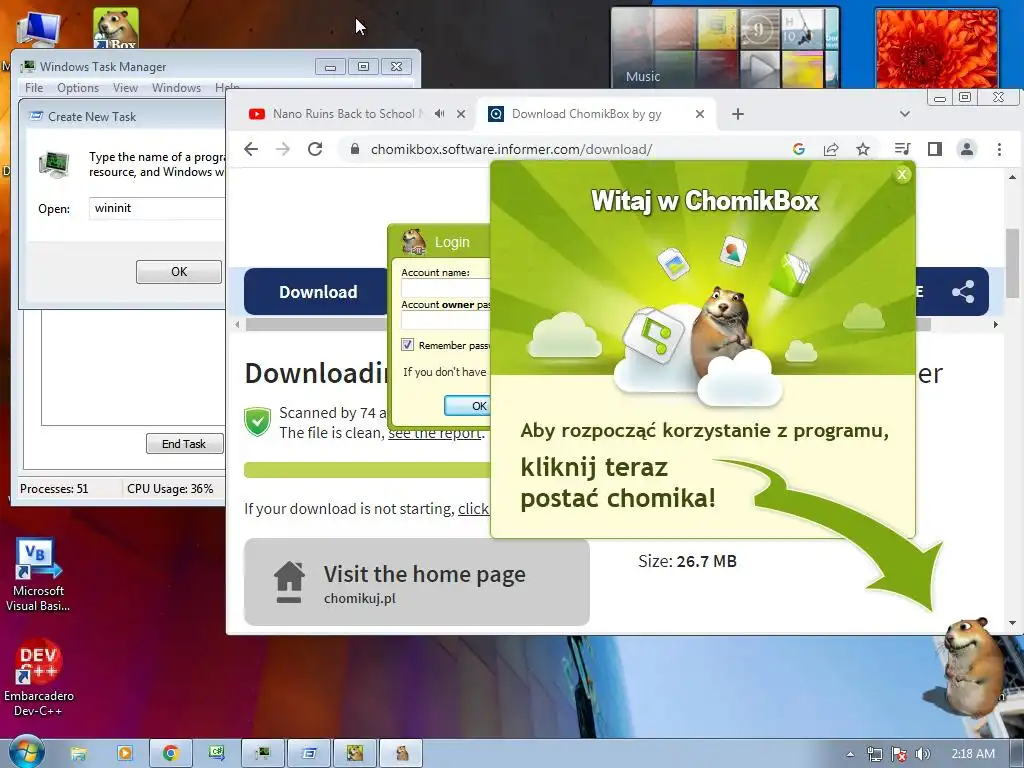Click Visit the home page chomikuj.pl
The height and width of the screenshot is (768, 1024).
coord(417,582)
